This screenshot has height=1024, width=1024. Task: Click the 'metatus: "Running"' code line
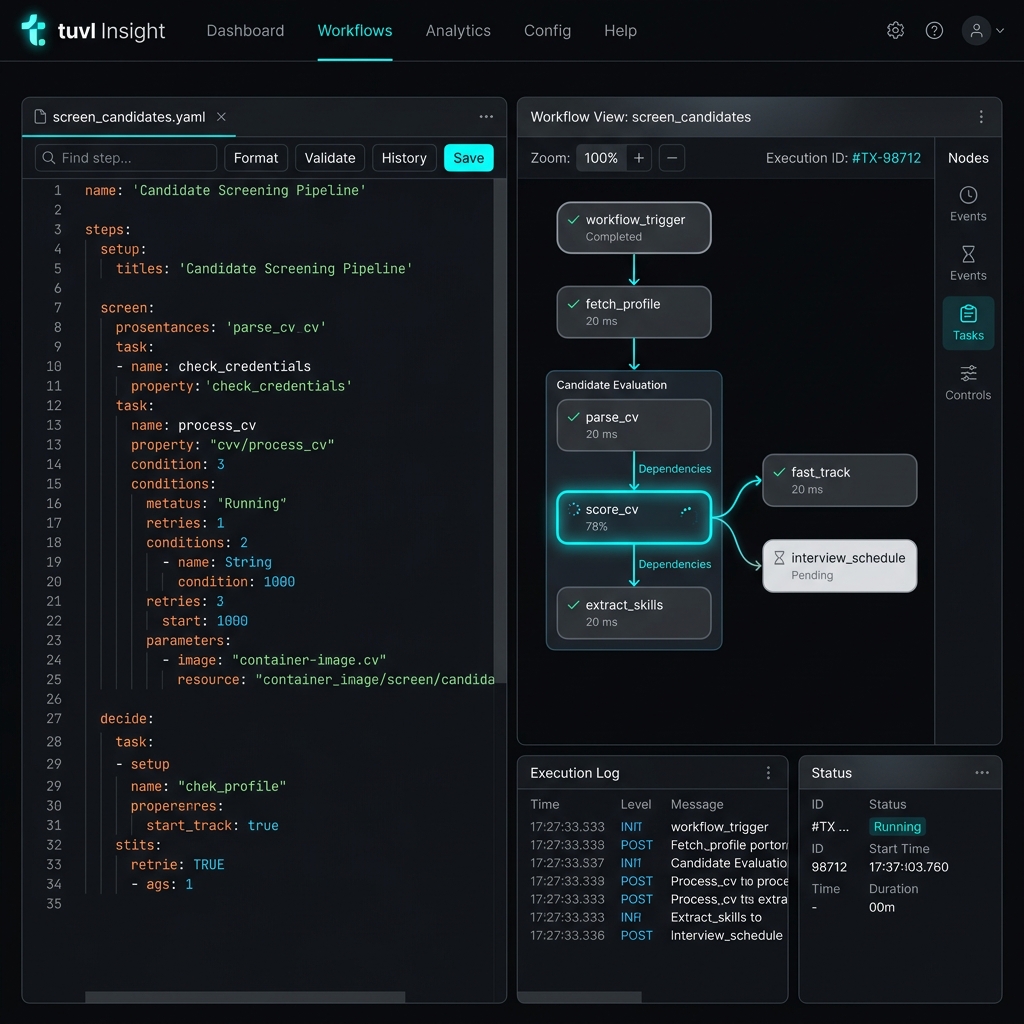[216, 504]
